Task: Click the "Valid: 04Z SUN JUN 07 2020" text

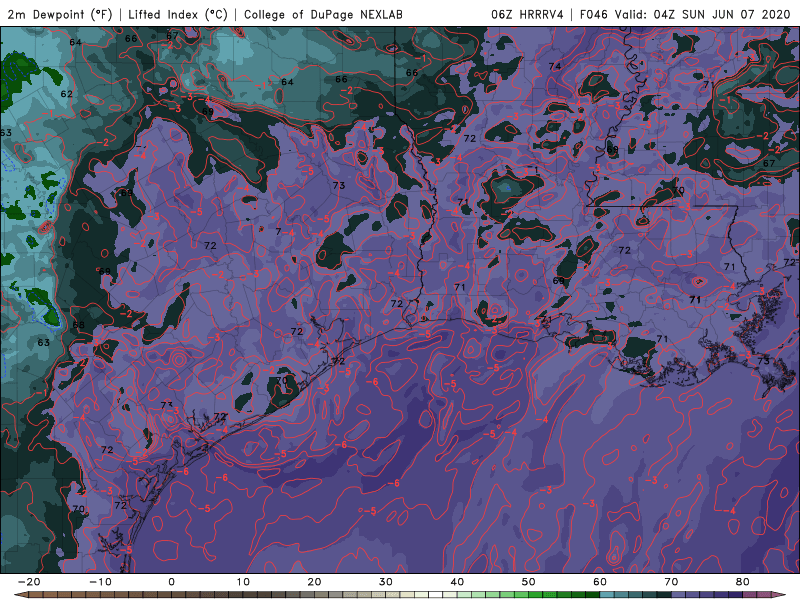Action: click(702, 14)
